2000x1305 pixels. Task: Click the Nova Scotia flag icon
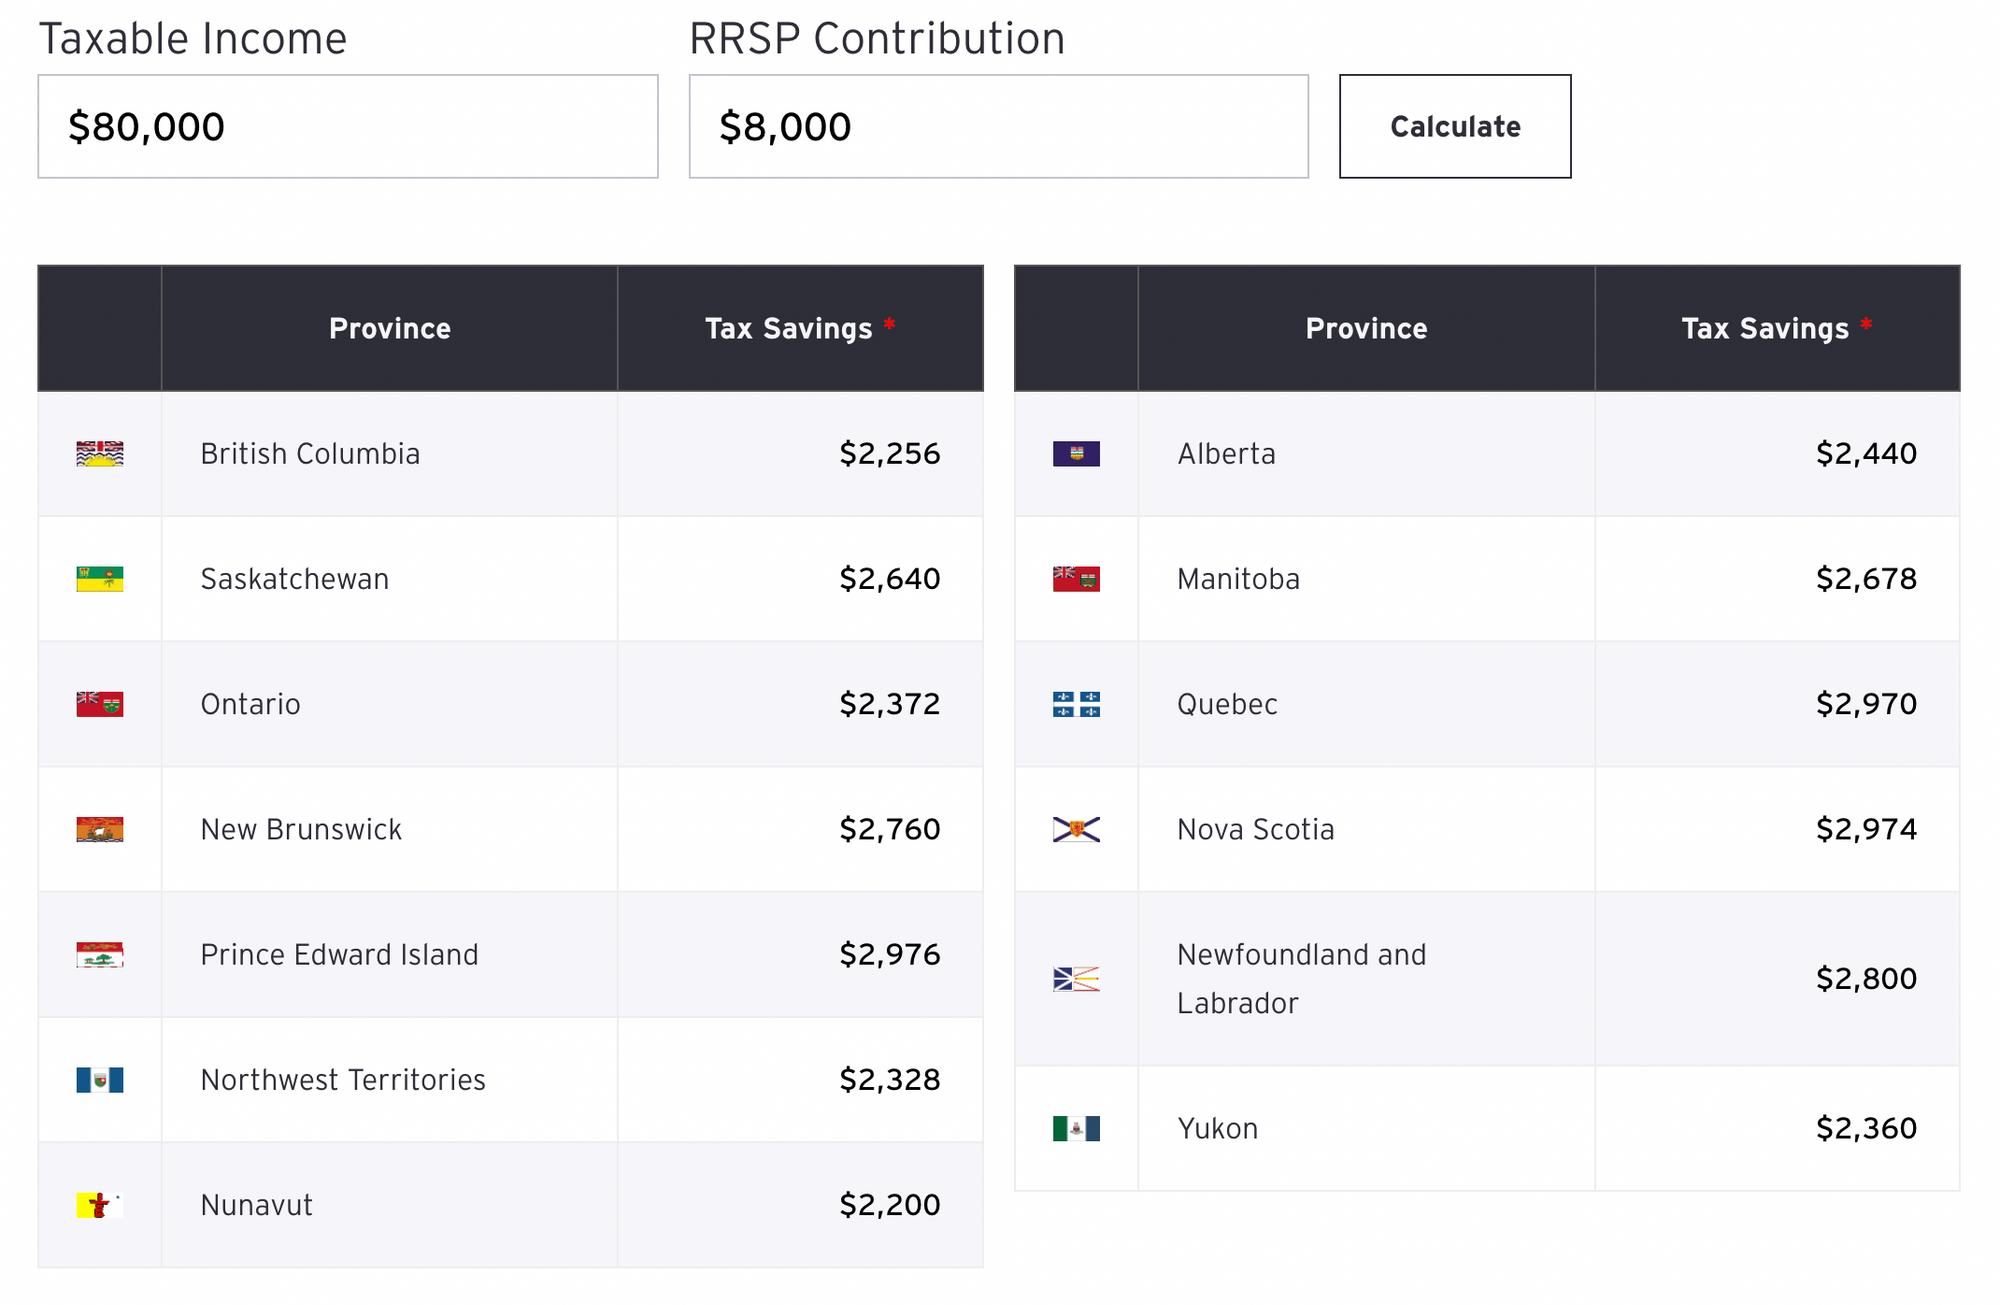(1076, 829)
